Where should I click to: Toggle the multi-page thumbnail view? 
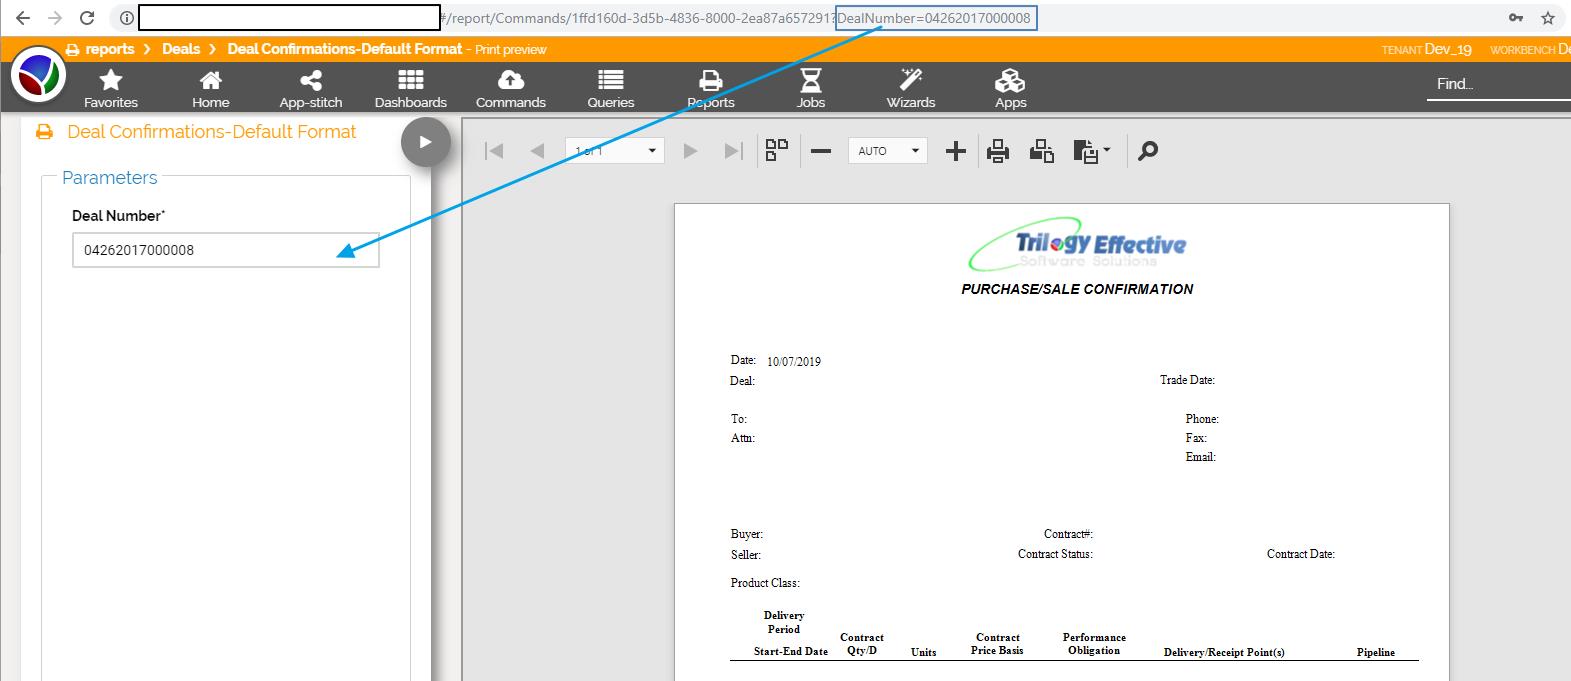coord(777,151)
